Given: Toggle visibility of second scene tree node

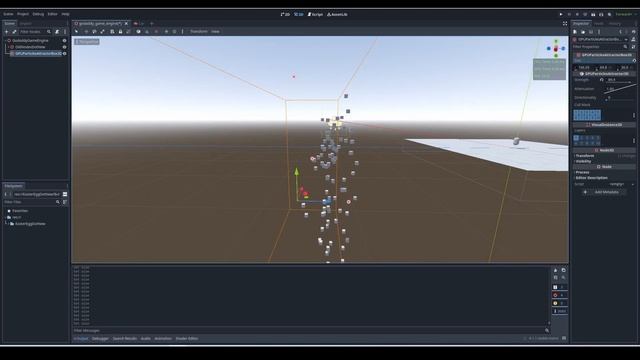Looking at the screenshot, I should pos(64,47).
